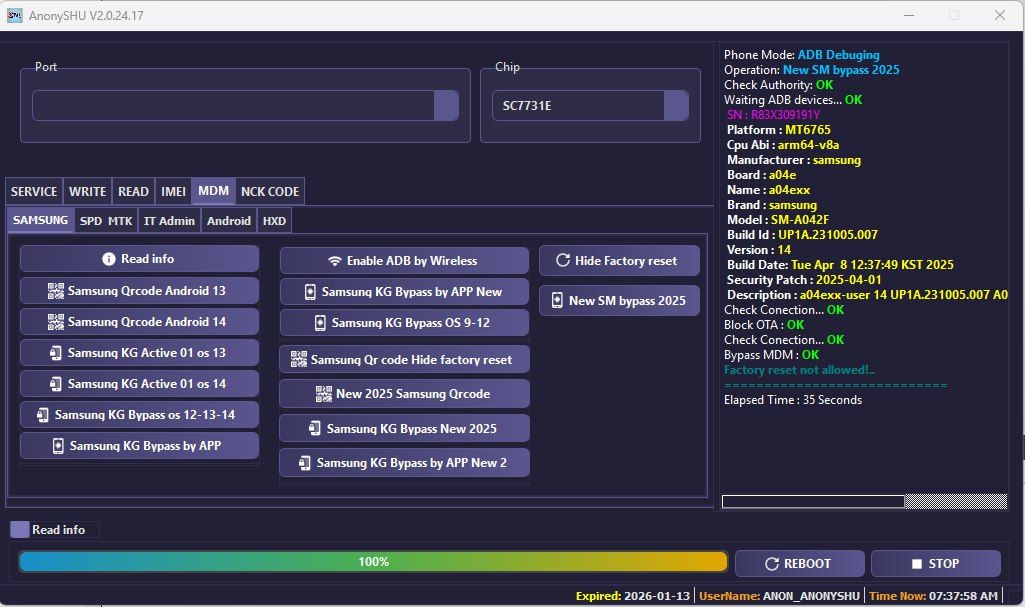Click phone icon on KG Bypass by APP New 2
1025x607 pixels.
[x=305, y=463]
